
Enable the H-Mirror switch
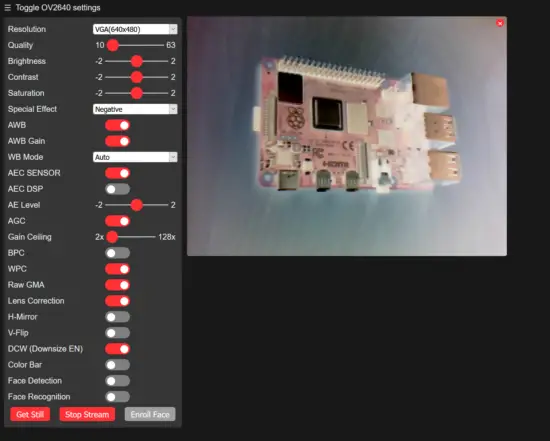tap(118, 317)
